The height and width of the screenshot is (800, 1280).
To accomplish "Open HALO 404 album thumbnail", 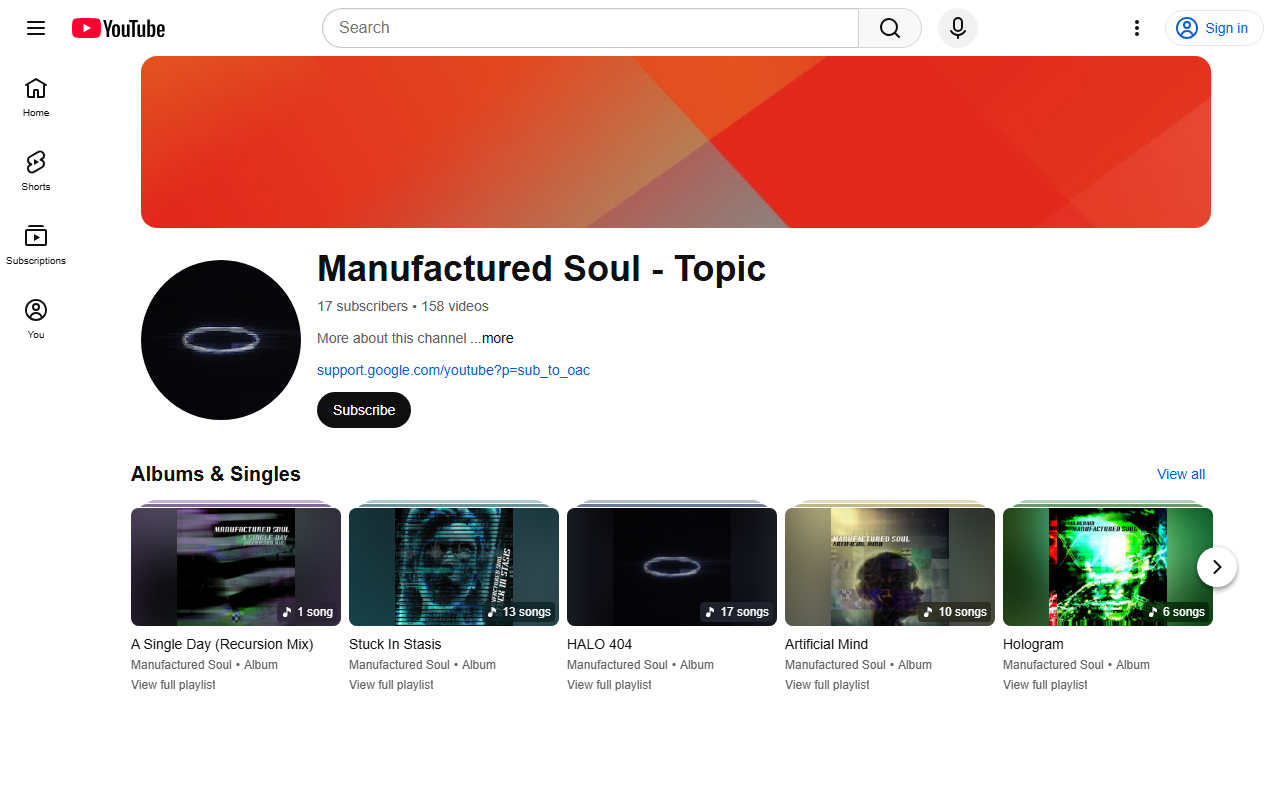I will pos(672,567).
